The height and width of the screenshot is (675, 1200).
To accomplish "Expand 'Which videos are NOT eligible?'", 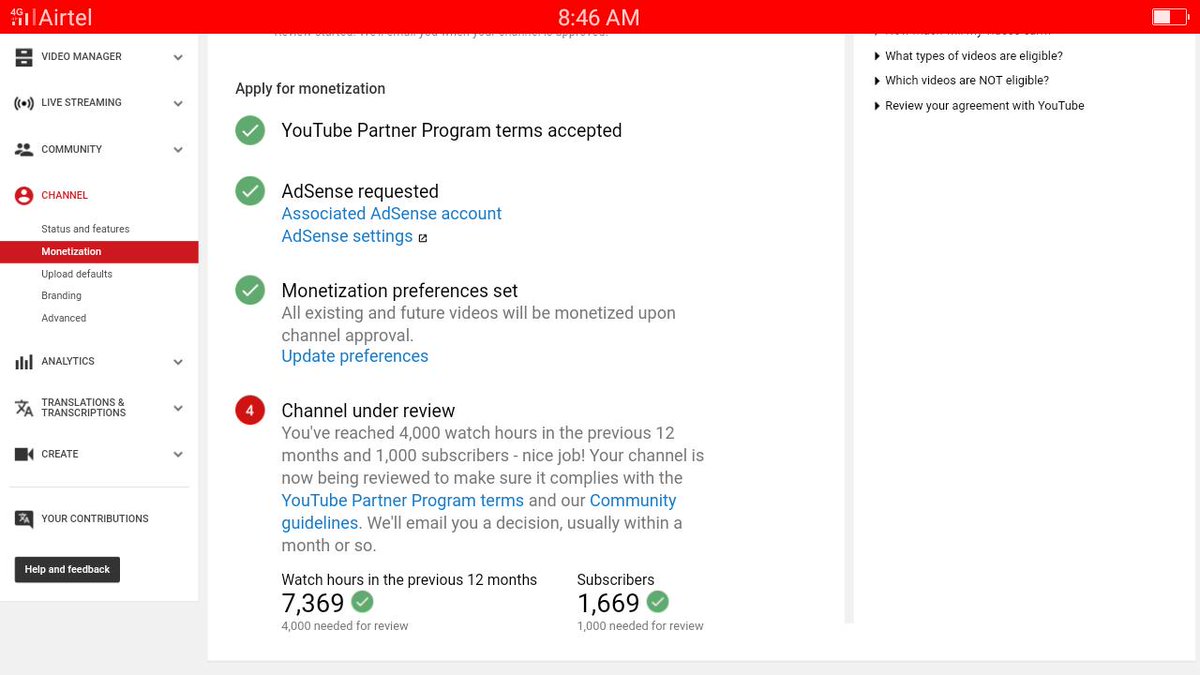I will (x=961, y=80).
